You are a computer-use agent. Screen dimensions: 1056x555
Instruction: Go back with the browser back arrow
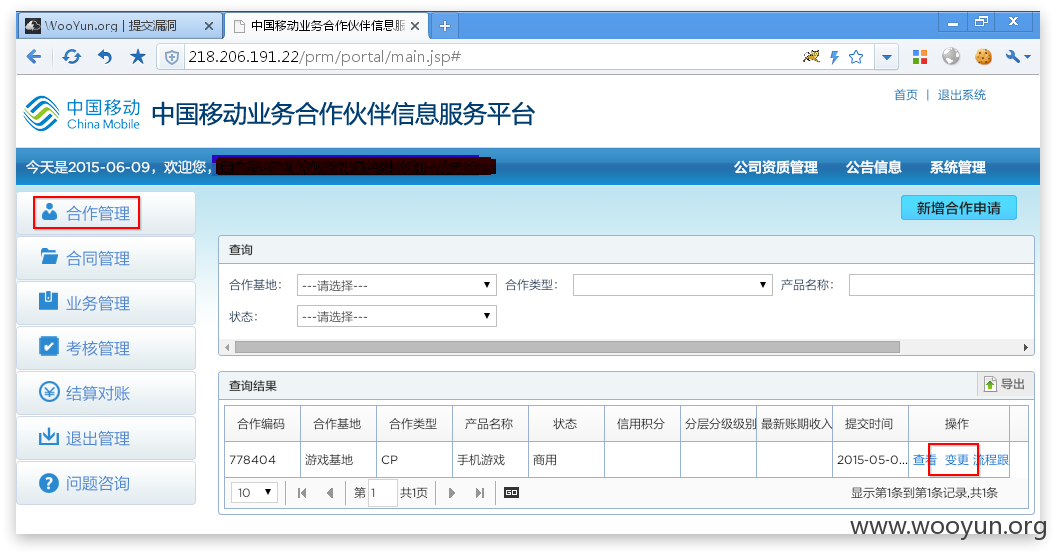click(x=34, y=57)
